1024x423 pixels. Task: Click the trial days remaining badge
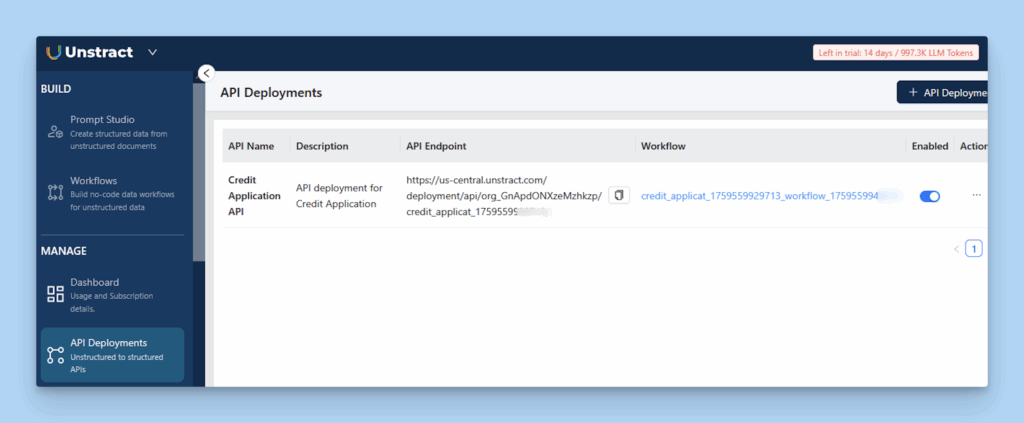(x=896, y=52)
